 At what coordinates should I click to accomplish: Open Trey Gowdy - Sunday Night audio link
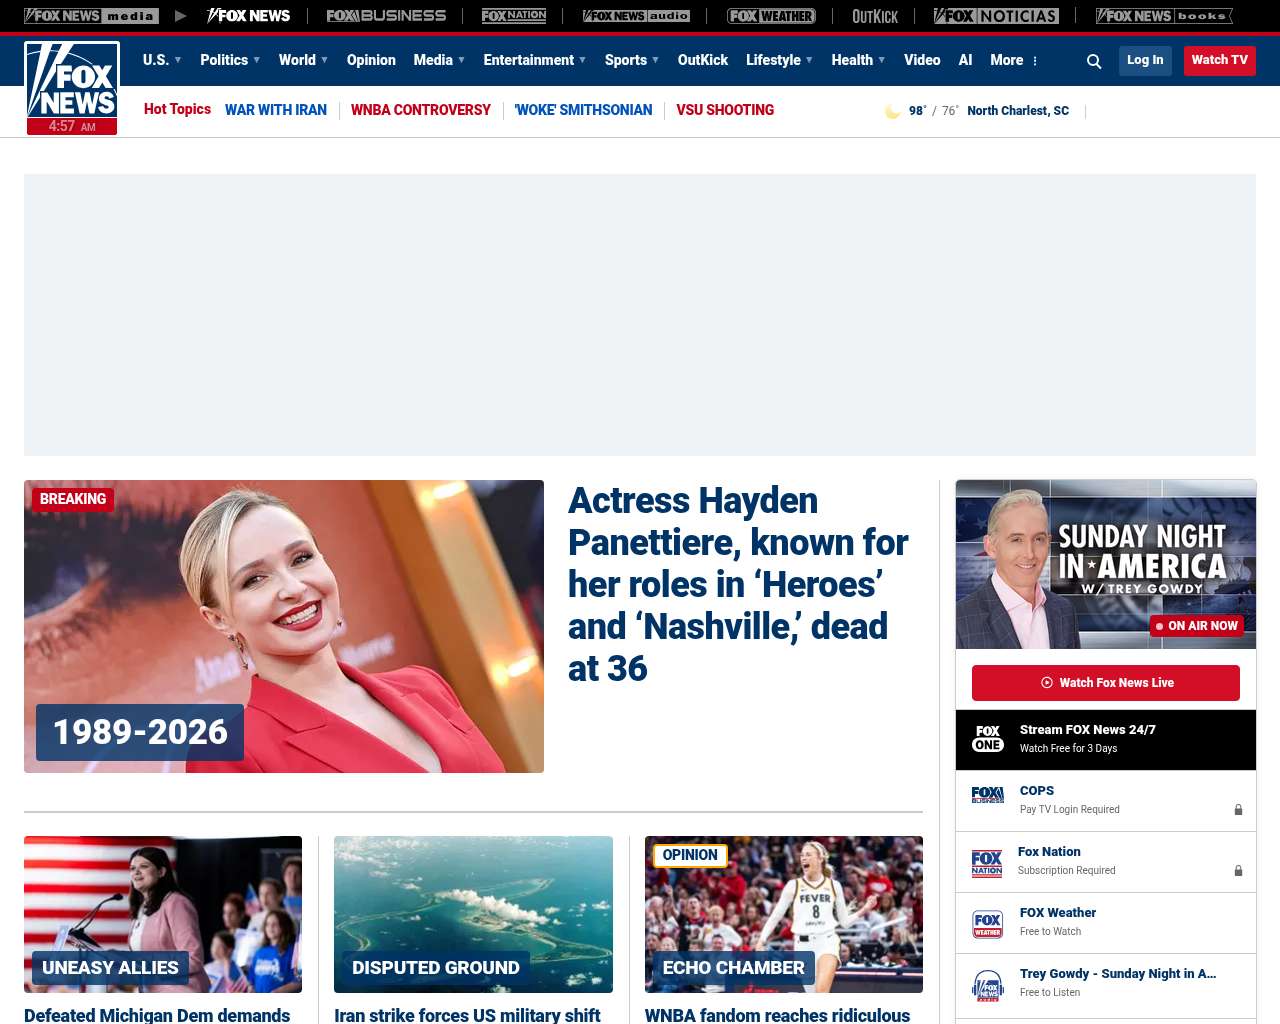pos(1118,974)
